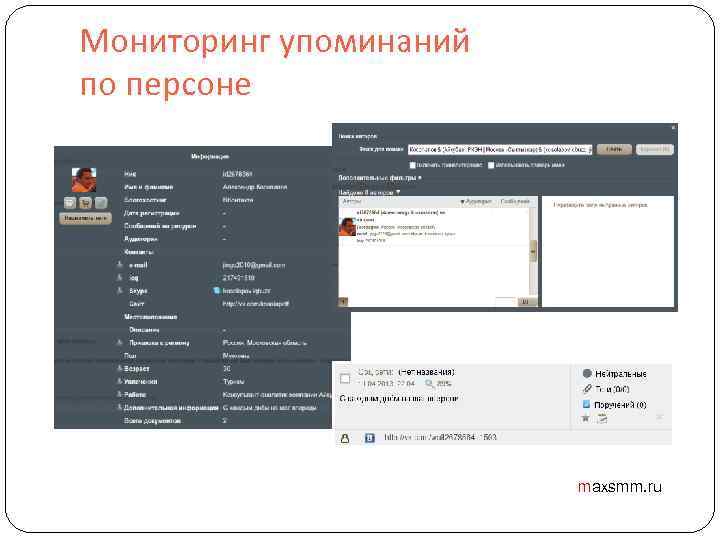
Task: Open the vk.com link in the message footer
Action: pyautogui.click(x=440, y=437)
